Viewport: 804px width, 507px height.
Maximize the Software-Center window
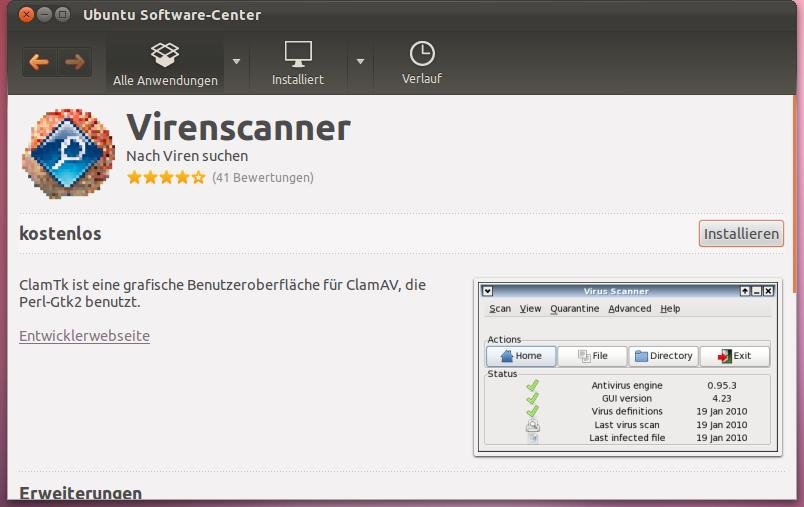pos(63,14)
